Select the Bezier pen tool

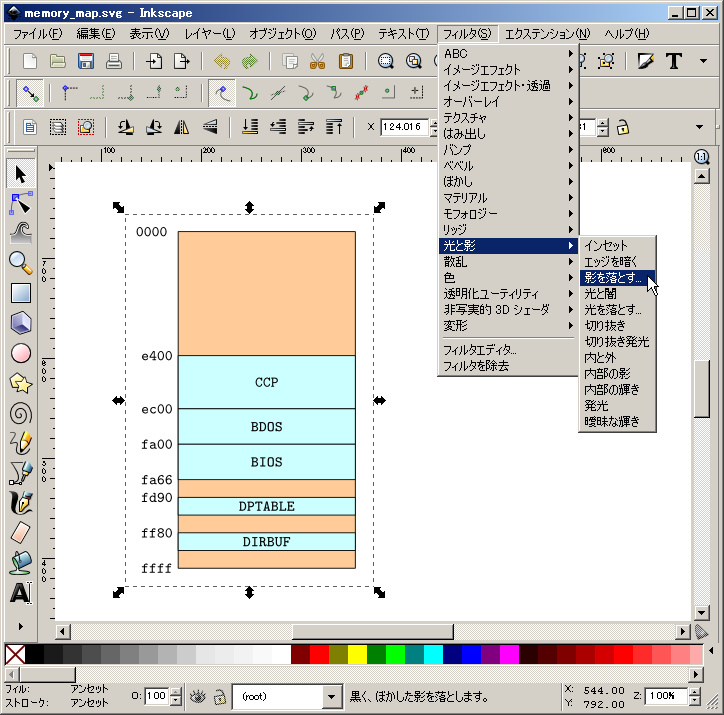pyautogui.click(x=20, y=473)
